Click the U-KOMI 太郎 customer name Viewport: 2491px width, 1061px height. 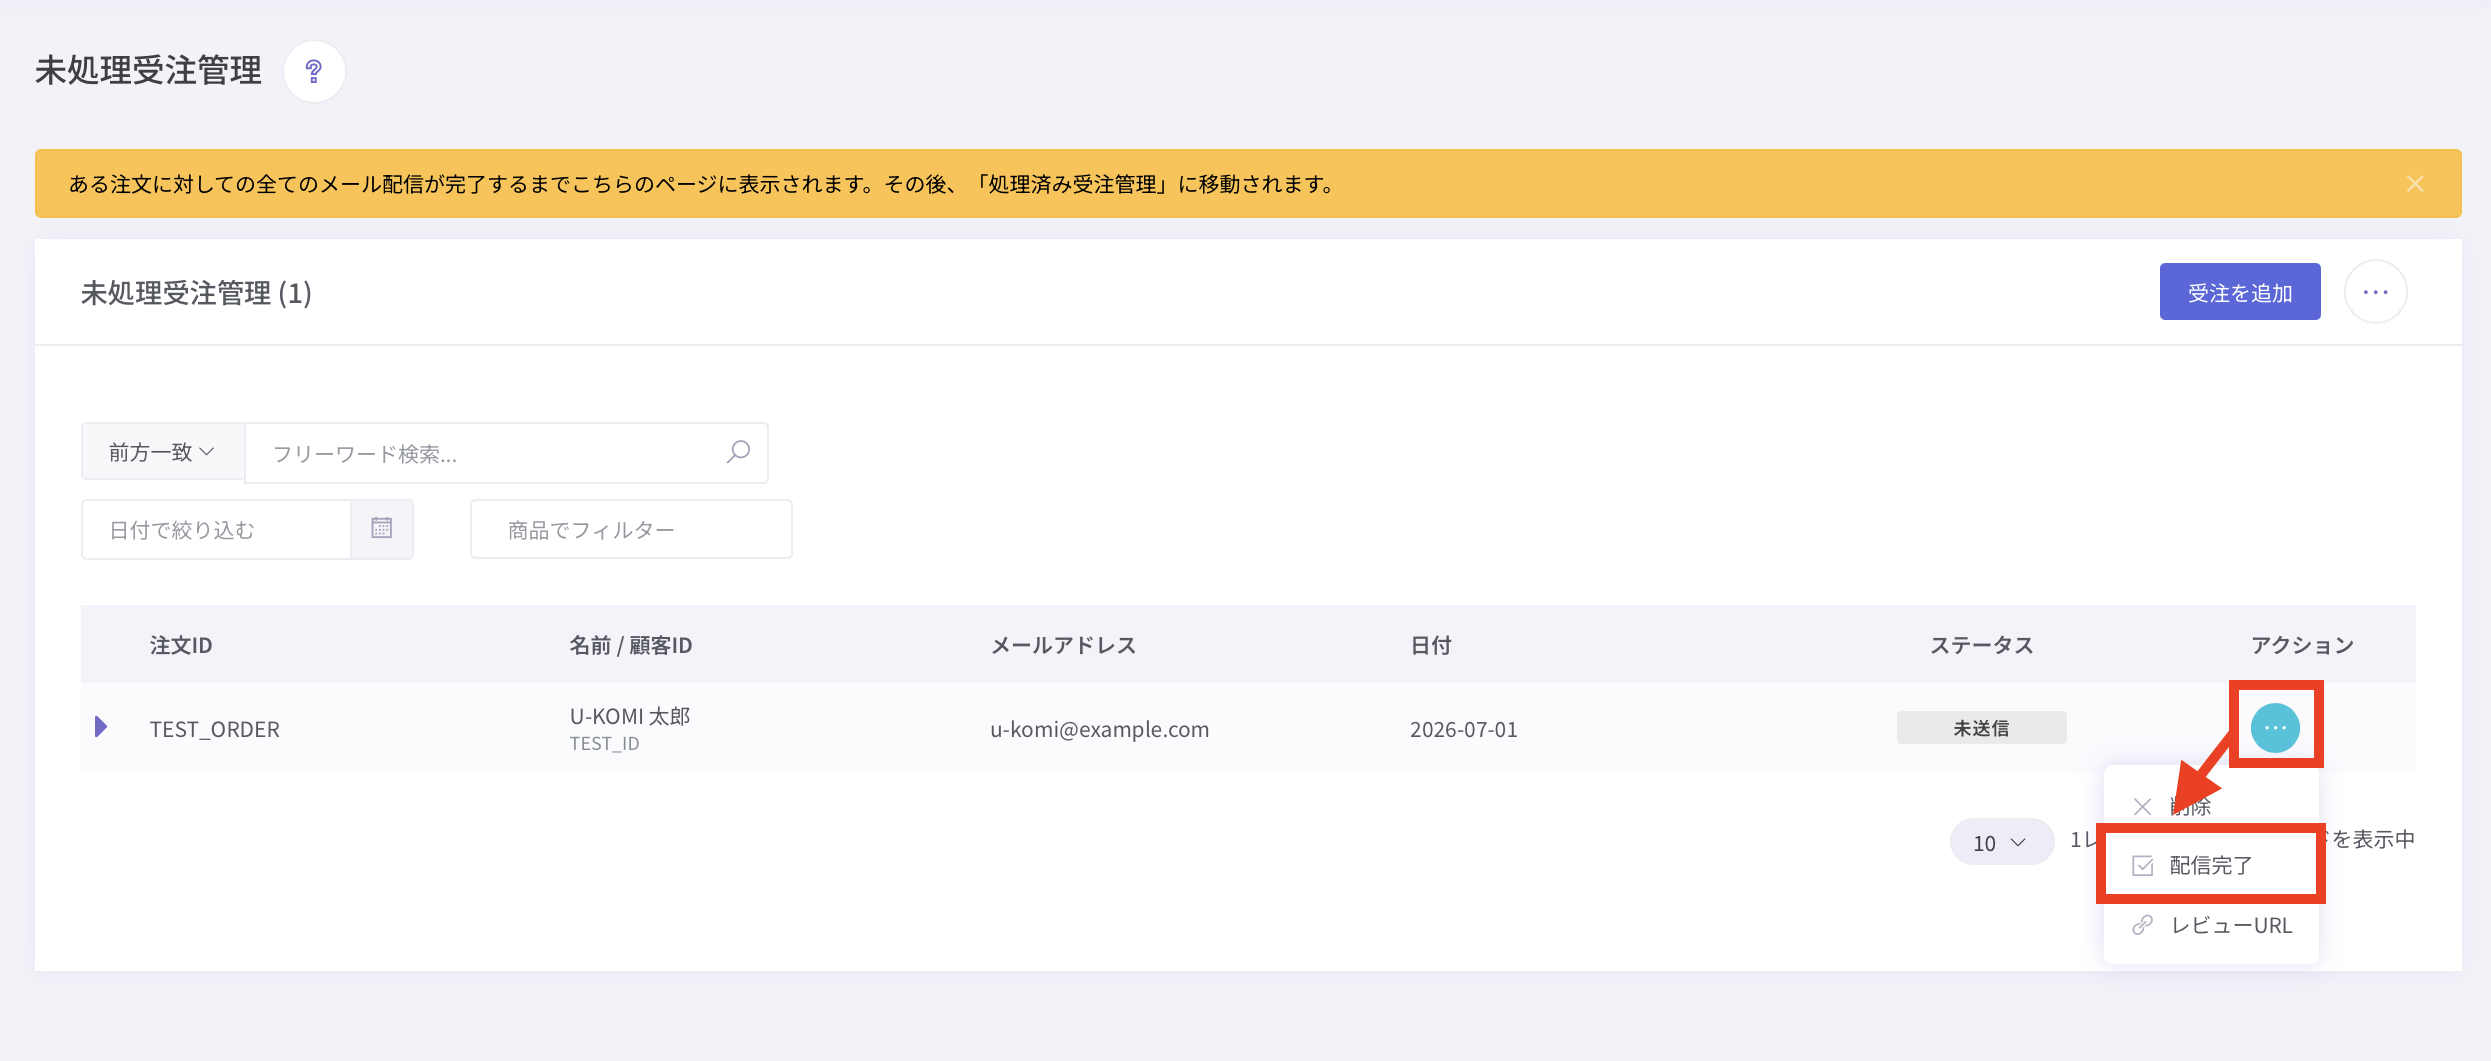[x=630, y=716]
